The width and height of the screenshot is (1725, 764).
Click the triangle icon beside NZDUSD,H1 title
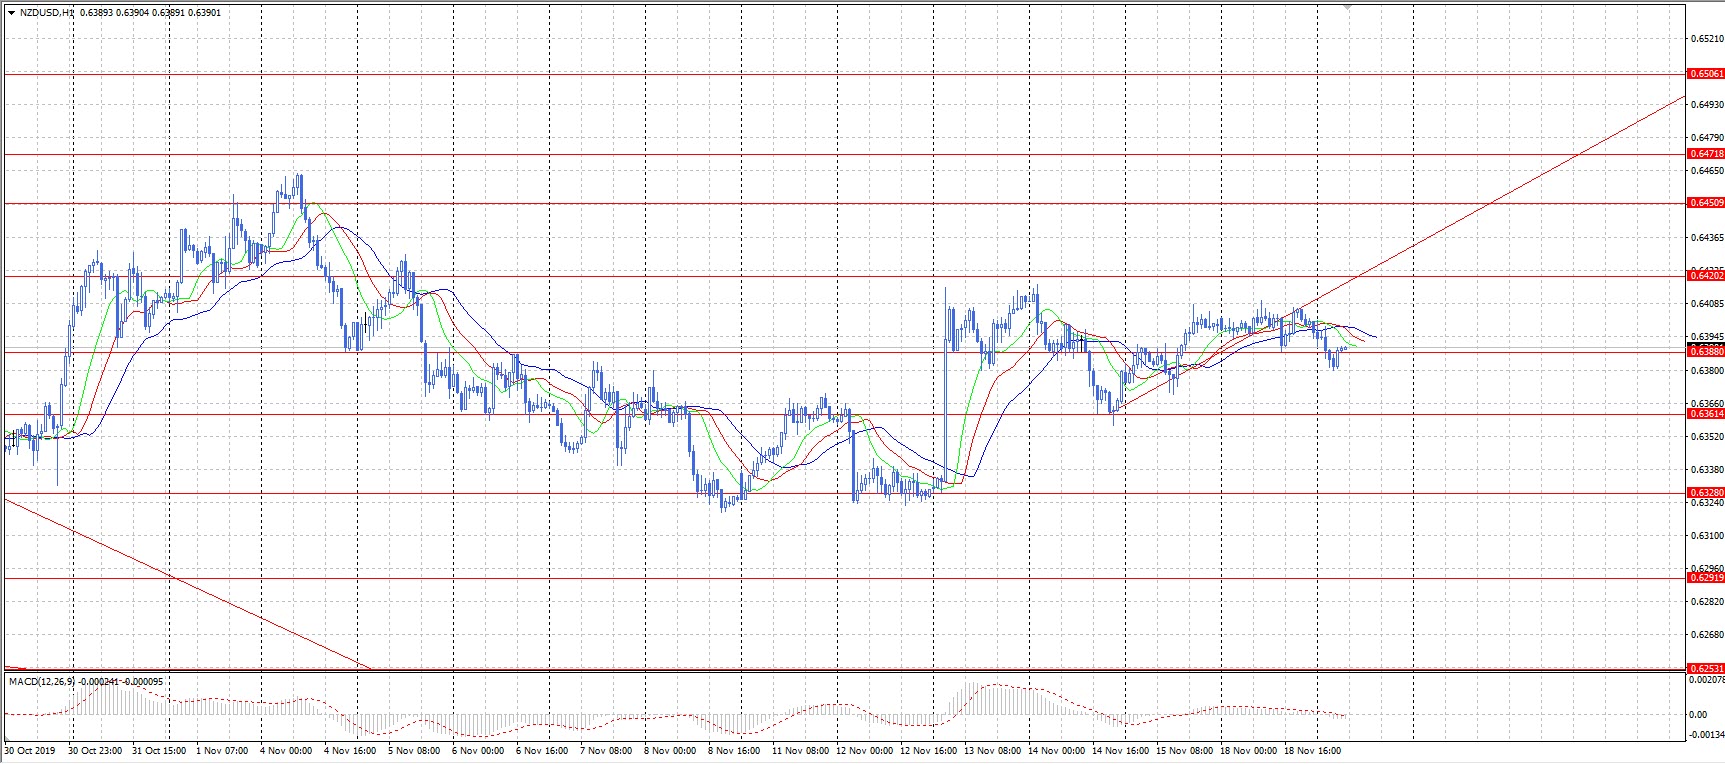click(10, 13)
